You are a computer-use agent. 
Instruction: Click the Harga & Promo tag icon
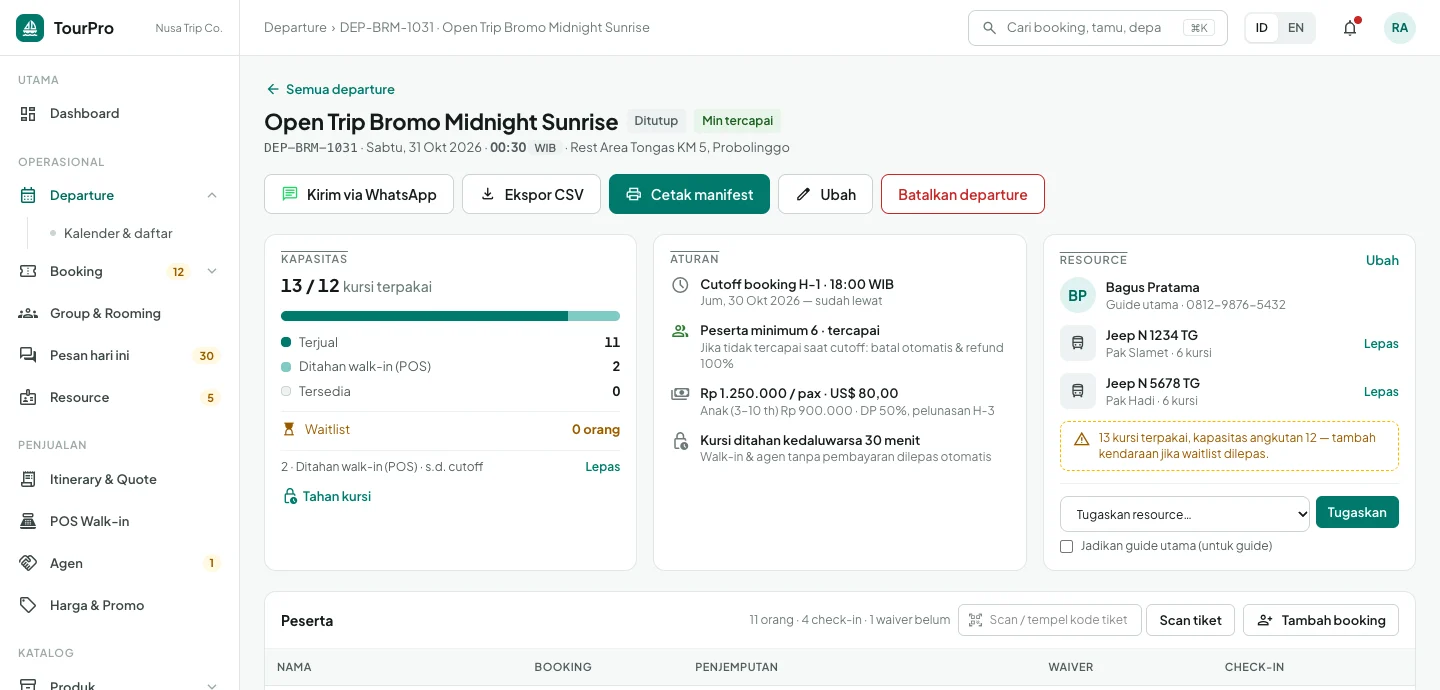click(28, 606)
